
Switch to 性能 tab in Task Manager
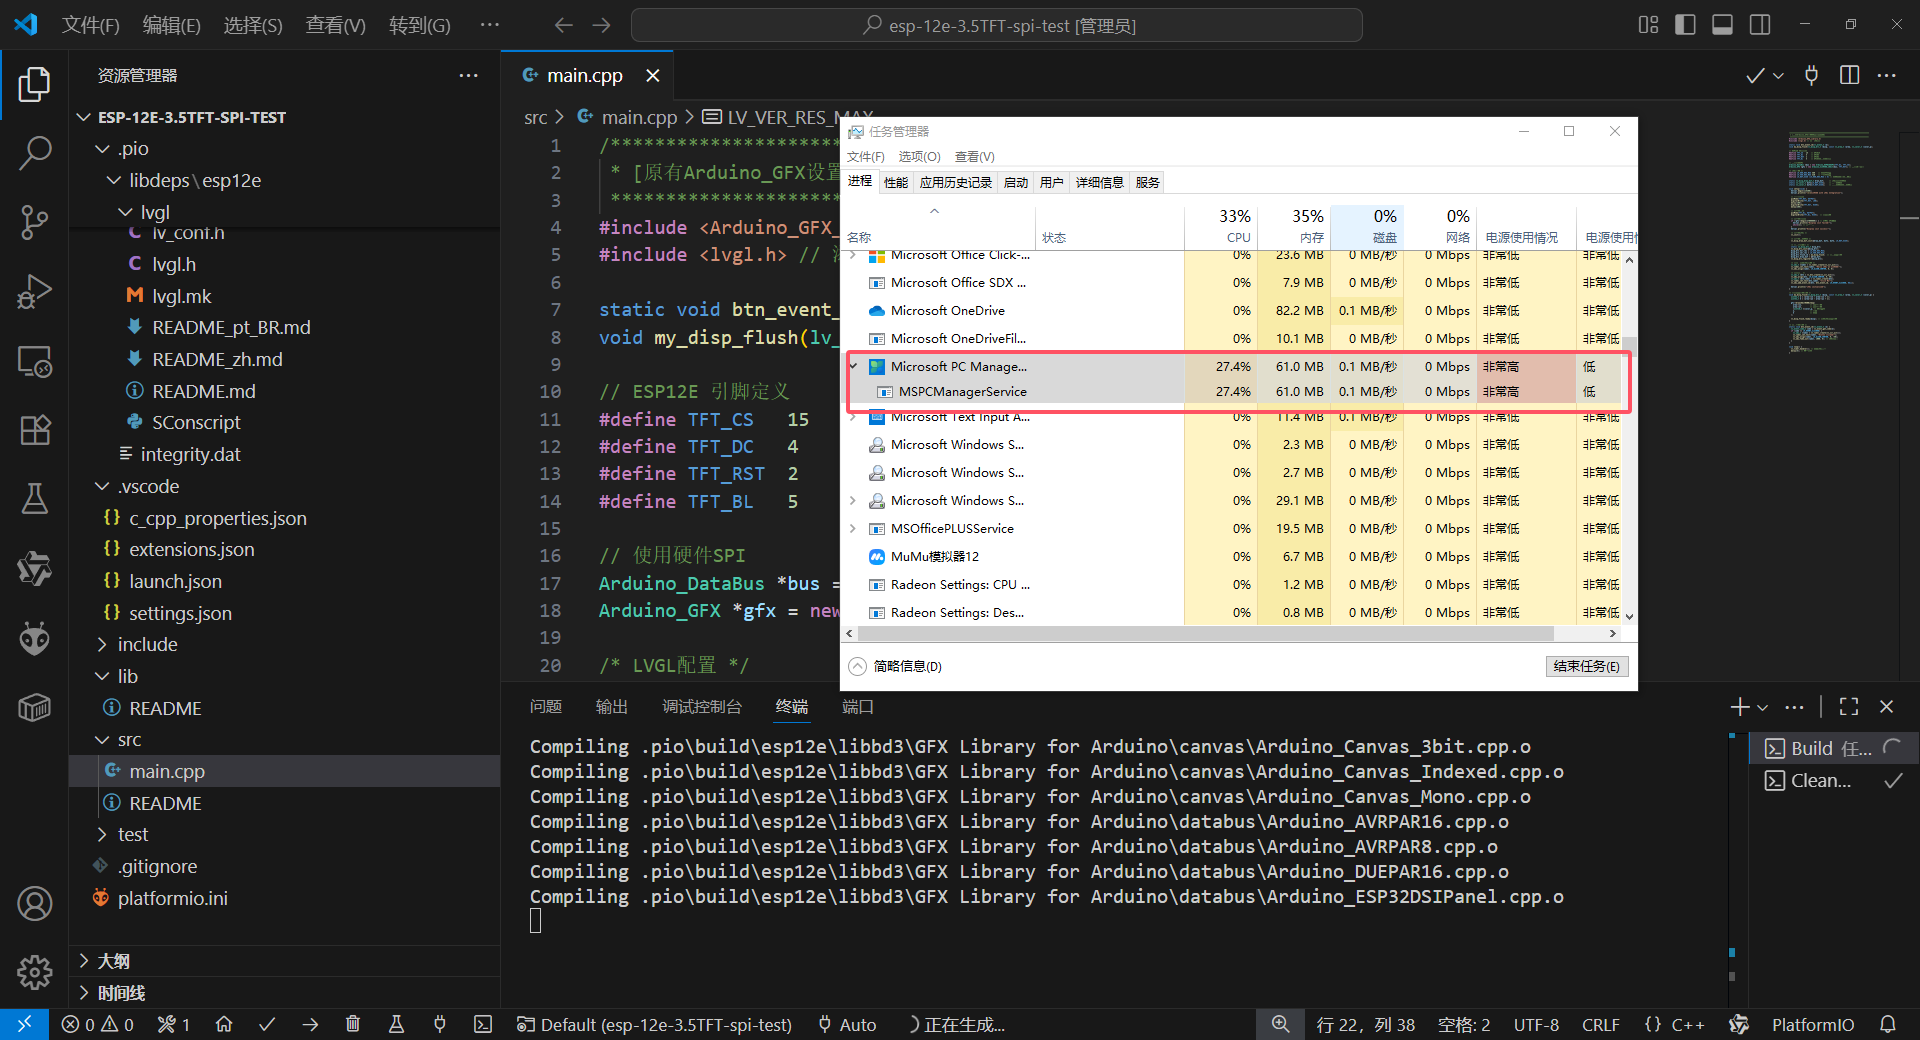[x=896, y=183]
